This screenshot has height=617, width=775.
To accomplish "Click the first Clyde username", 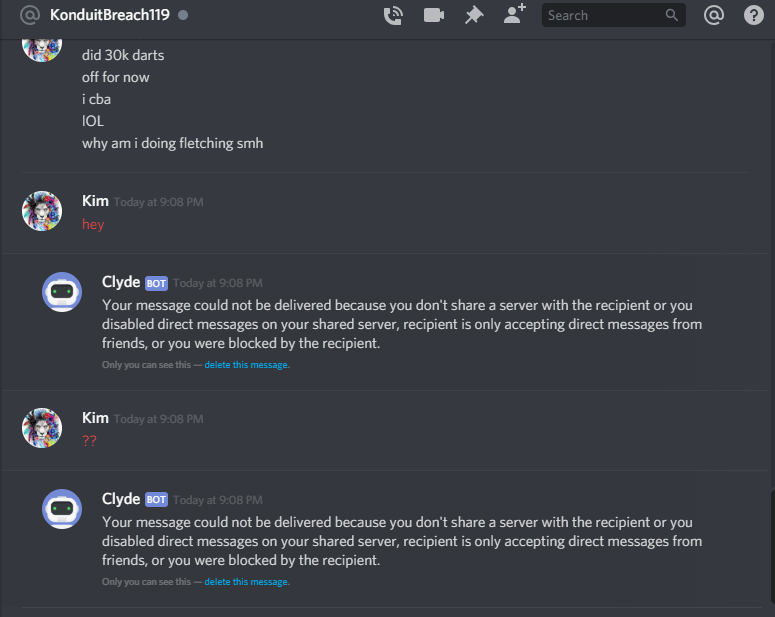I will [121, 282].
